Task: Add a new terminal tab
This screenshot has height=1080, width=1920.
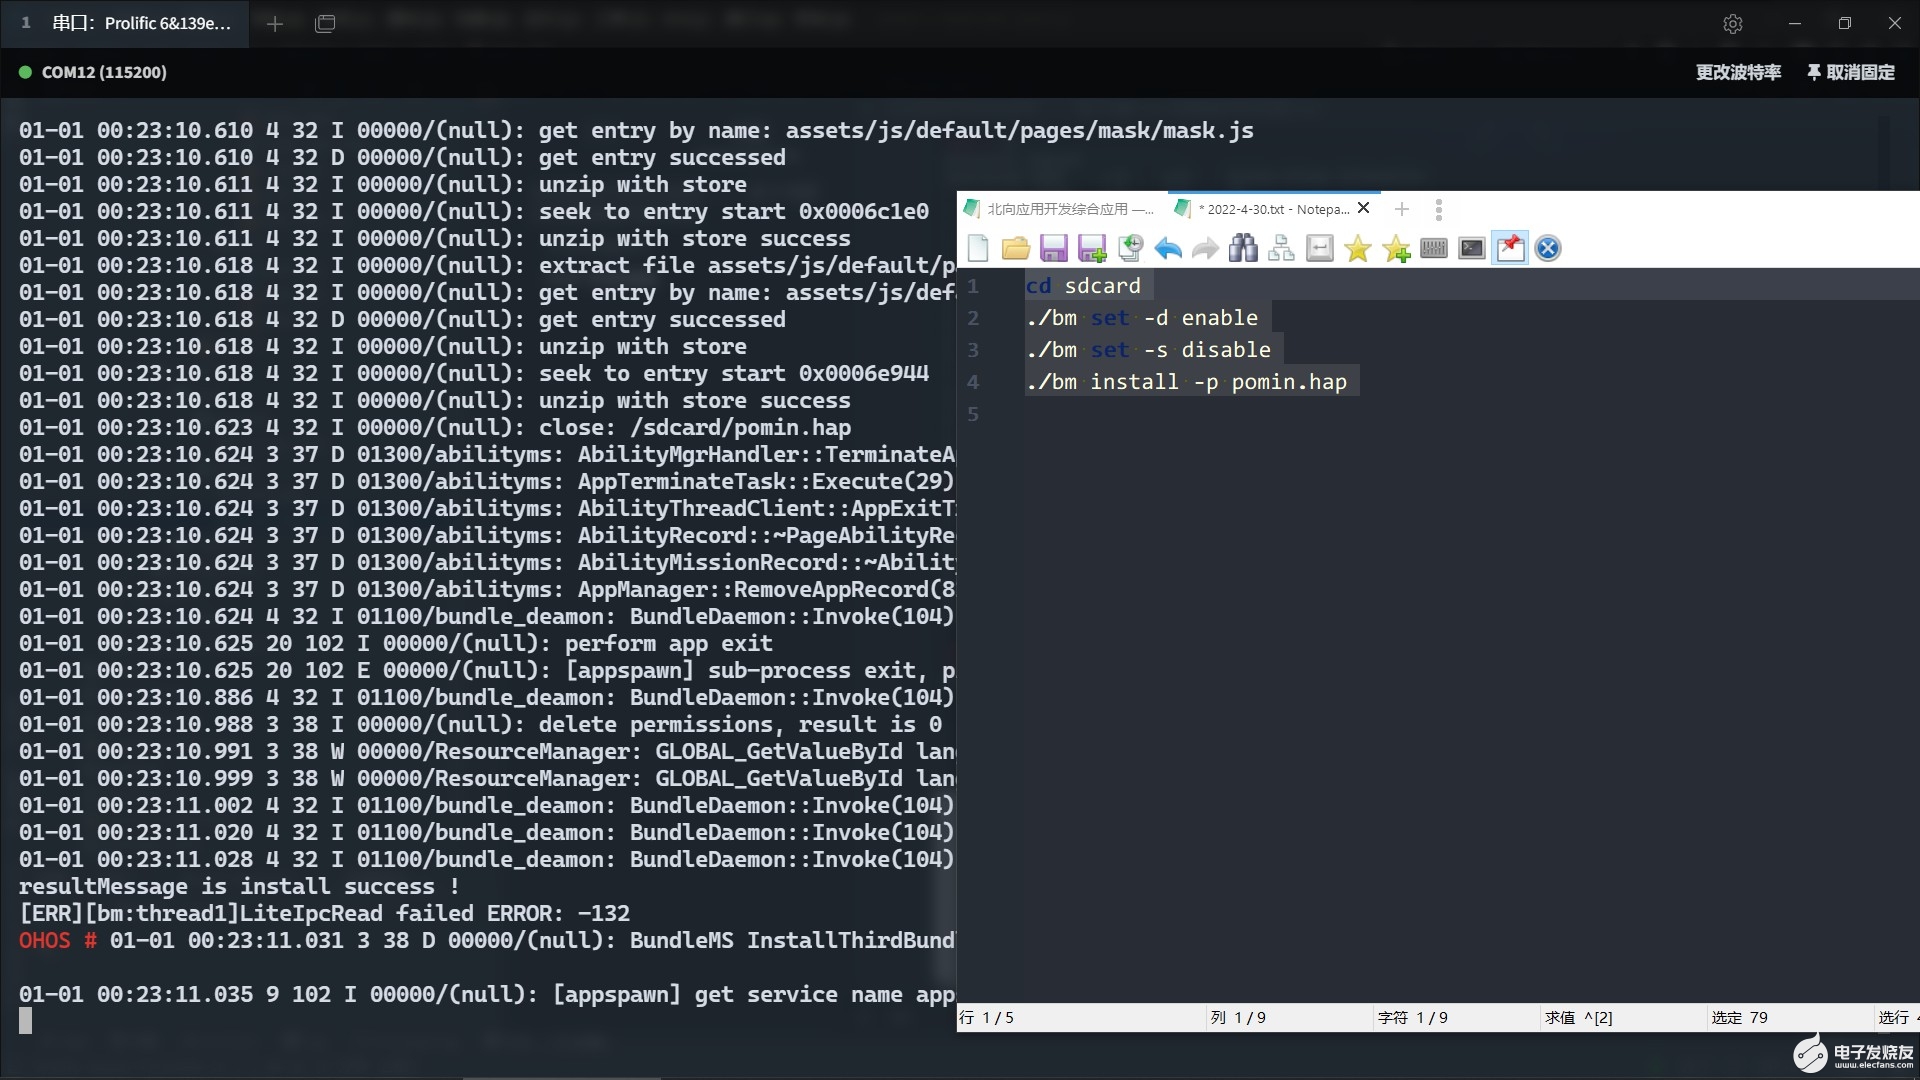Action: [x=275, y=24]
